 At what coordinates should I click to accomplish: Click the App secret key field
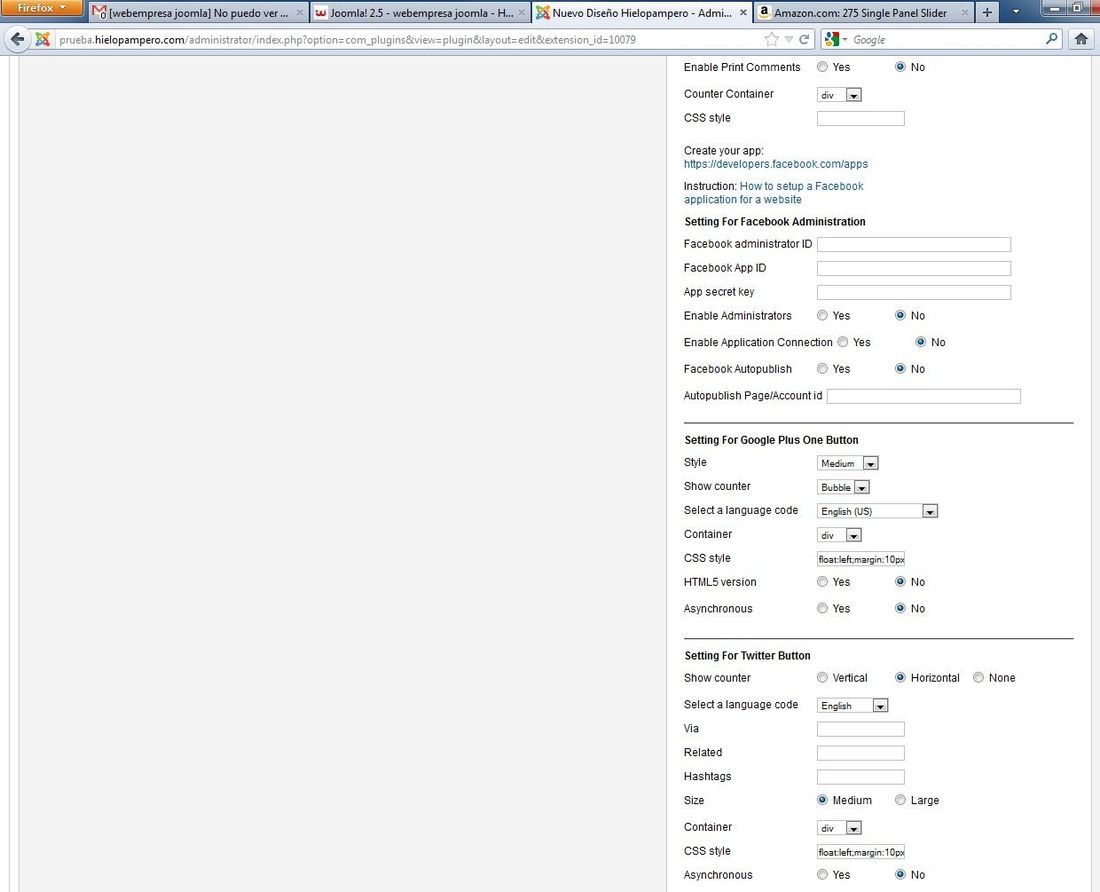[913, 292]
